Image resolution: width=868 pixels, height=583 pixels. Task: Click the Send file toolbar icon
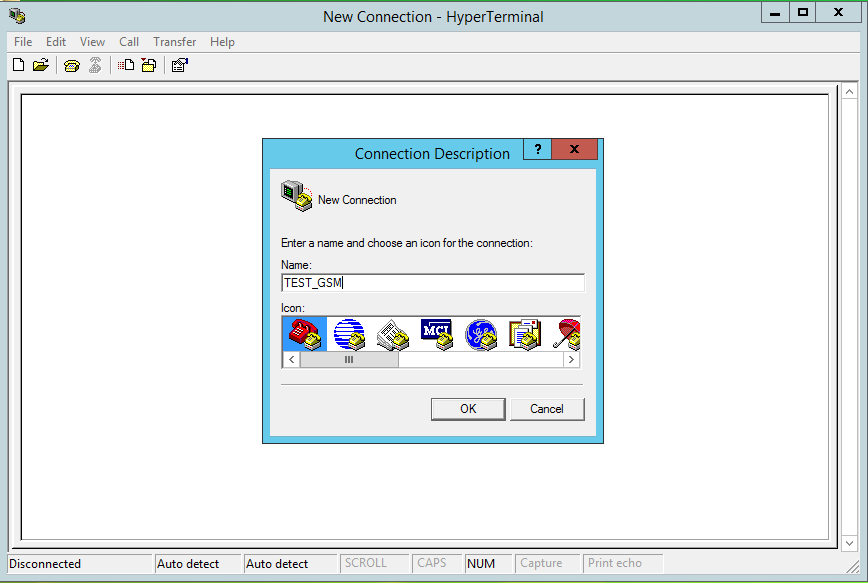(126, 66)
